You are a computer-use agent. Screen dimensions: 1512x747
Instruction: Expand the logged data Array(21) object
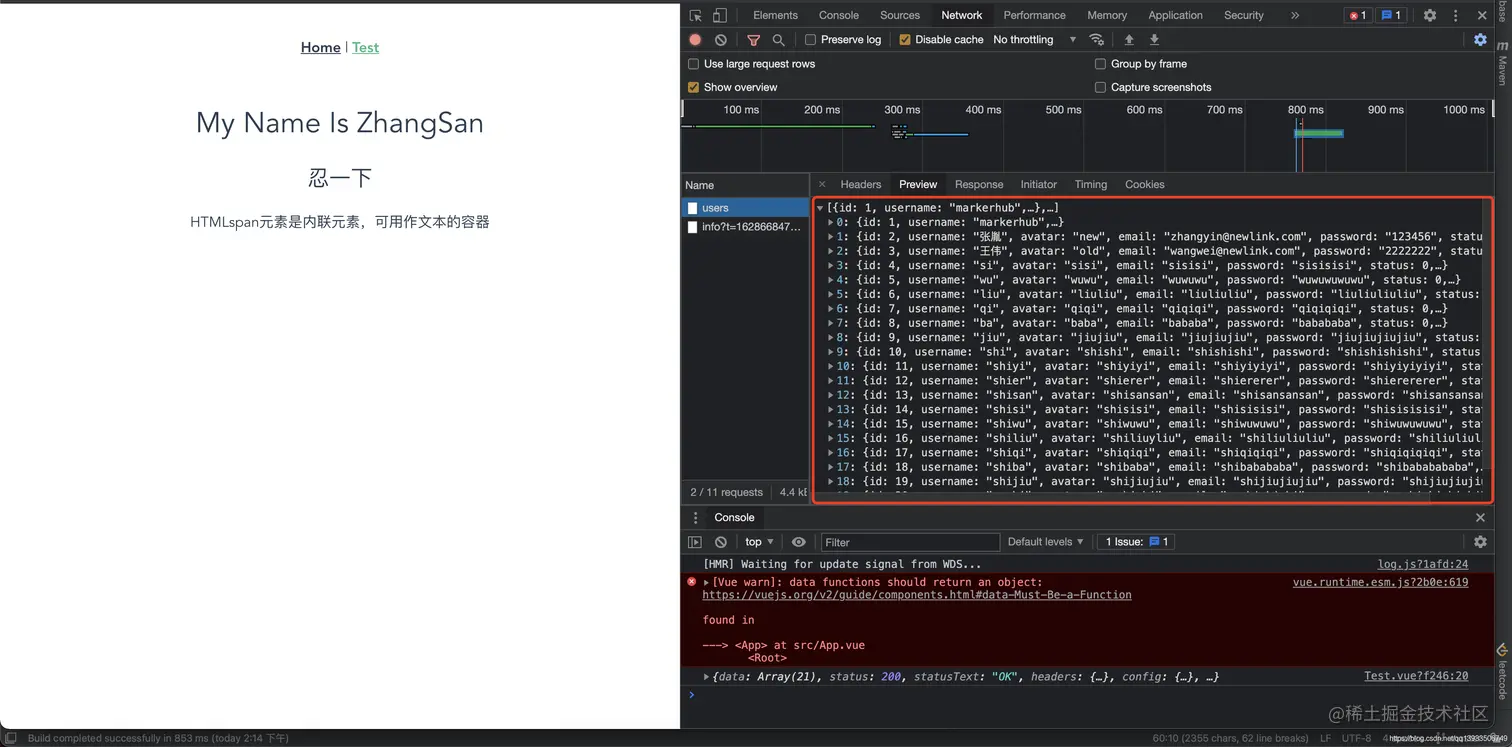click(707, 677)
